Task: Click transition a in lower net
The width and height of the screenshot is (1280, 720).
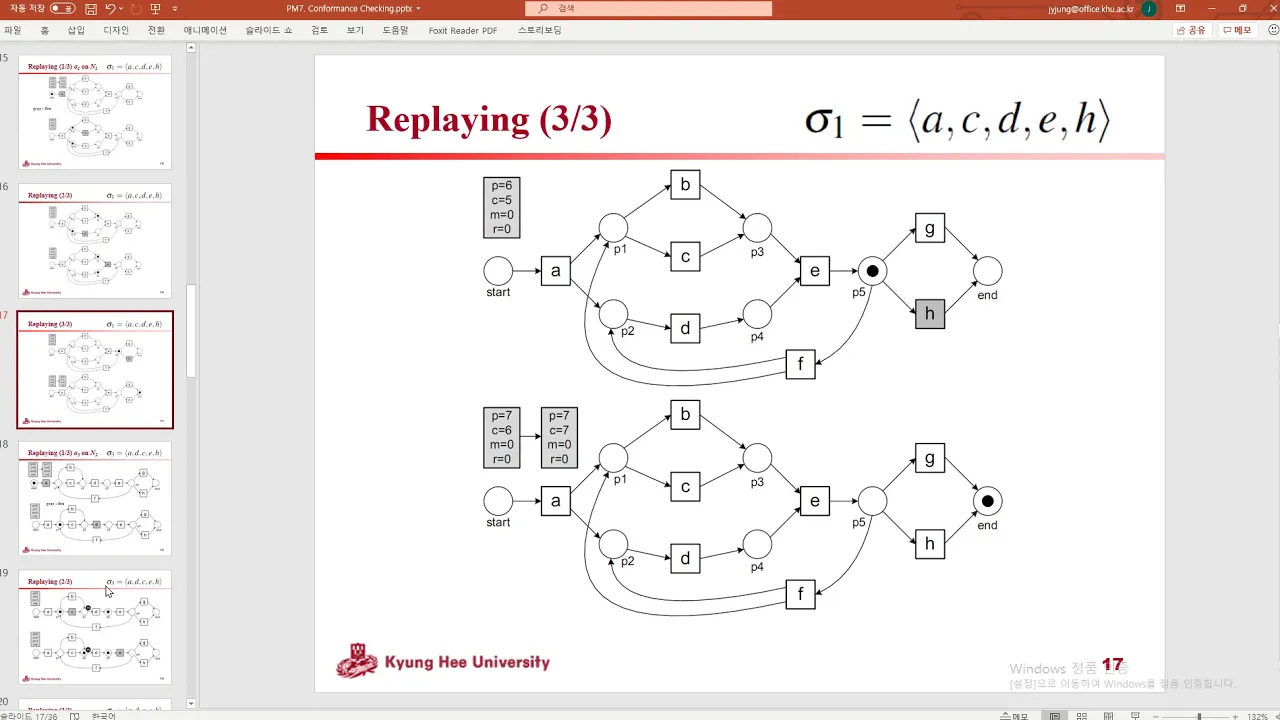Action: tap(555, 501)
